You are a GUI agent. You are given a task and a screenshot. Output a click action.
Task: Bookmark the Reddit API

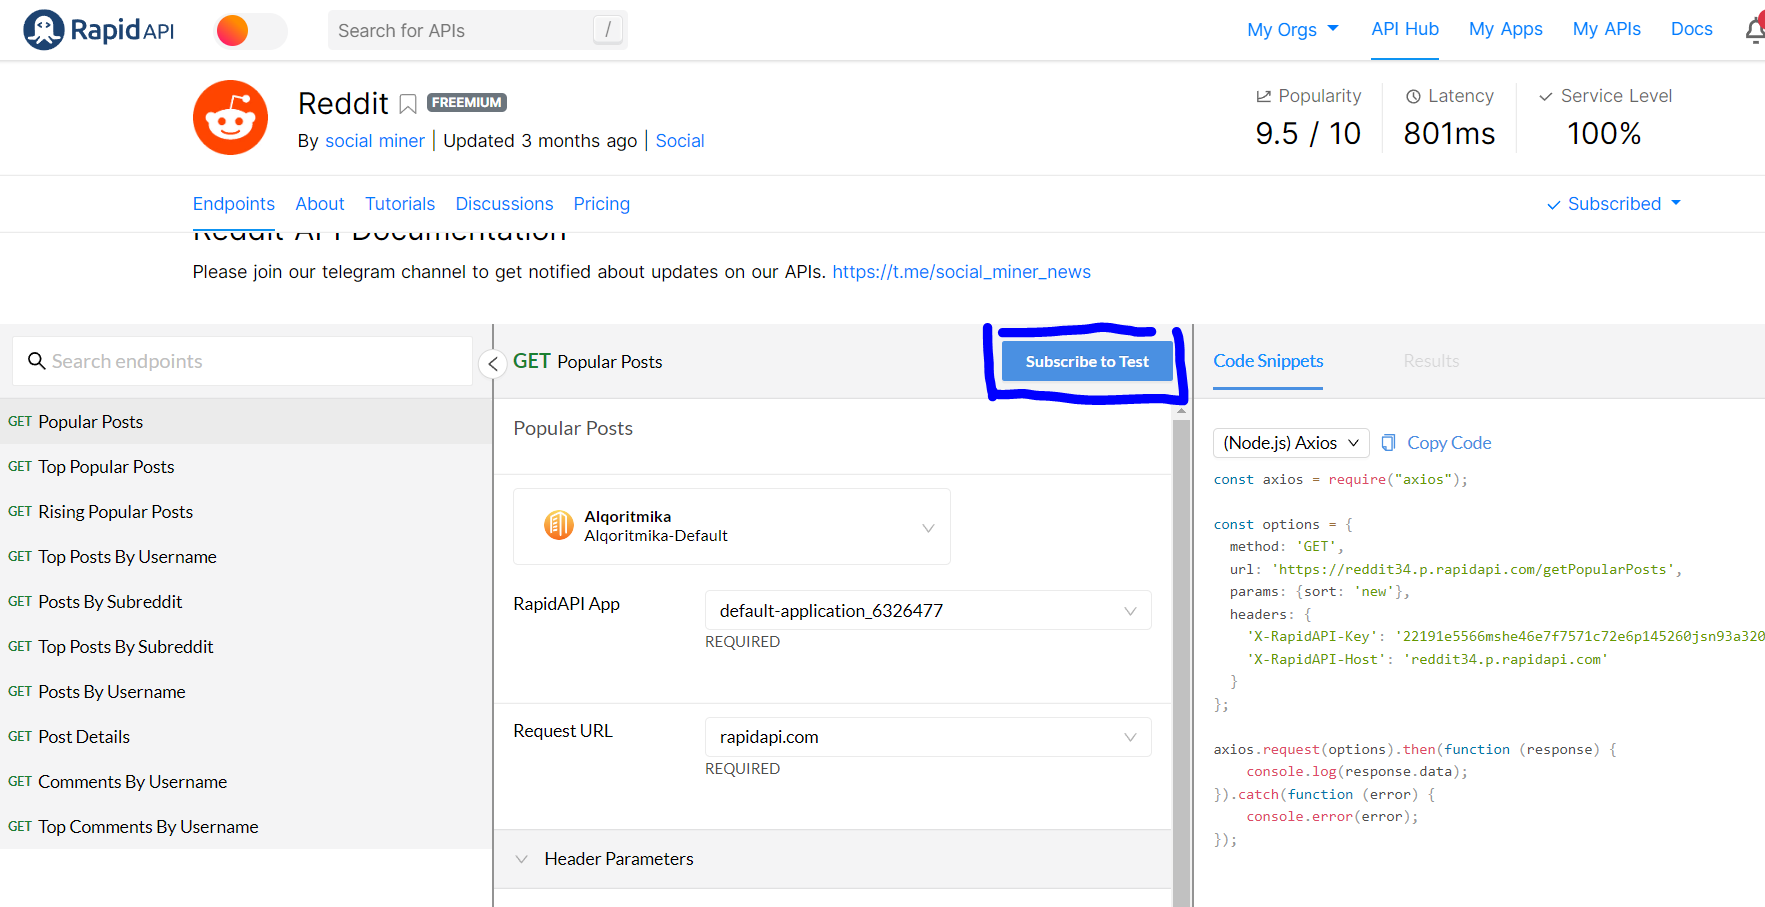point(408,103)
